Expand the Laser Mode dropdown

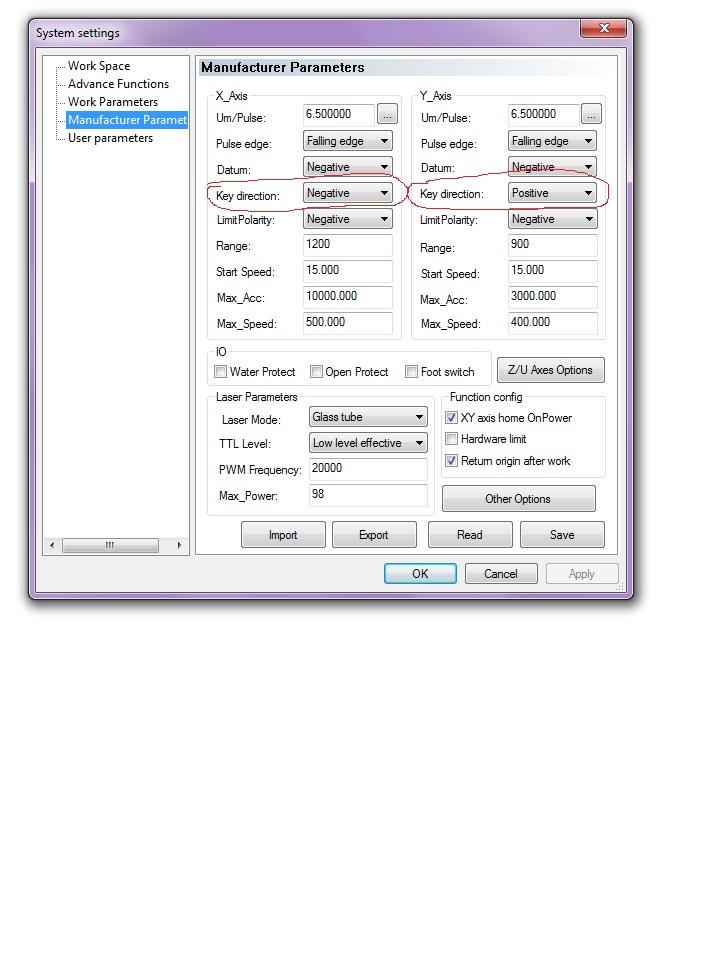pyautogui.click(x=367, y=417)
